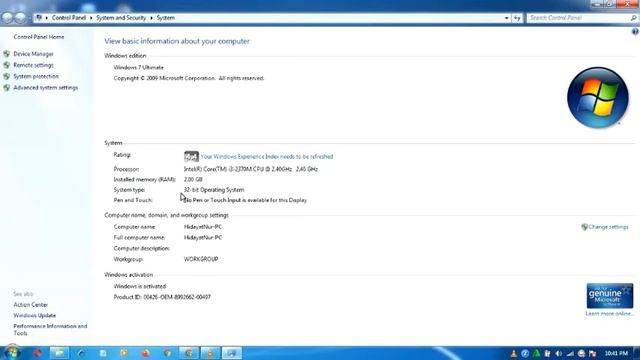Viewport: 640px width, 360px height.
Task: Open Control Panel Home
Action: click(39, 37)
